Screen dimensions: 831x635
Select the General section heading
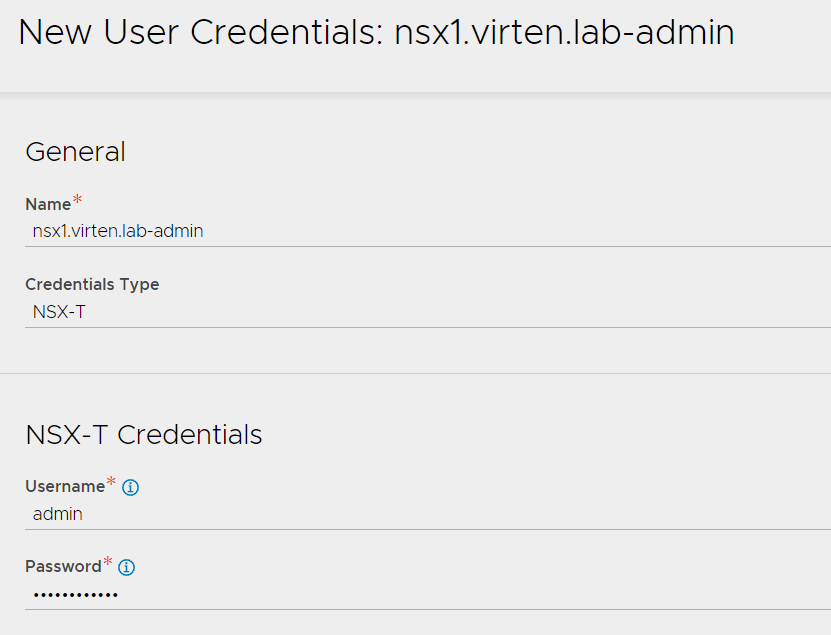(75, 152)
